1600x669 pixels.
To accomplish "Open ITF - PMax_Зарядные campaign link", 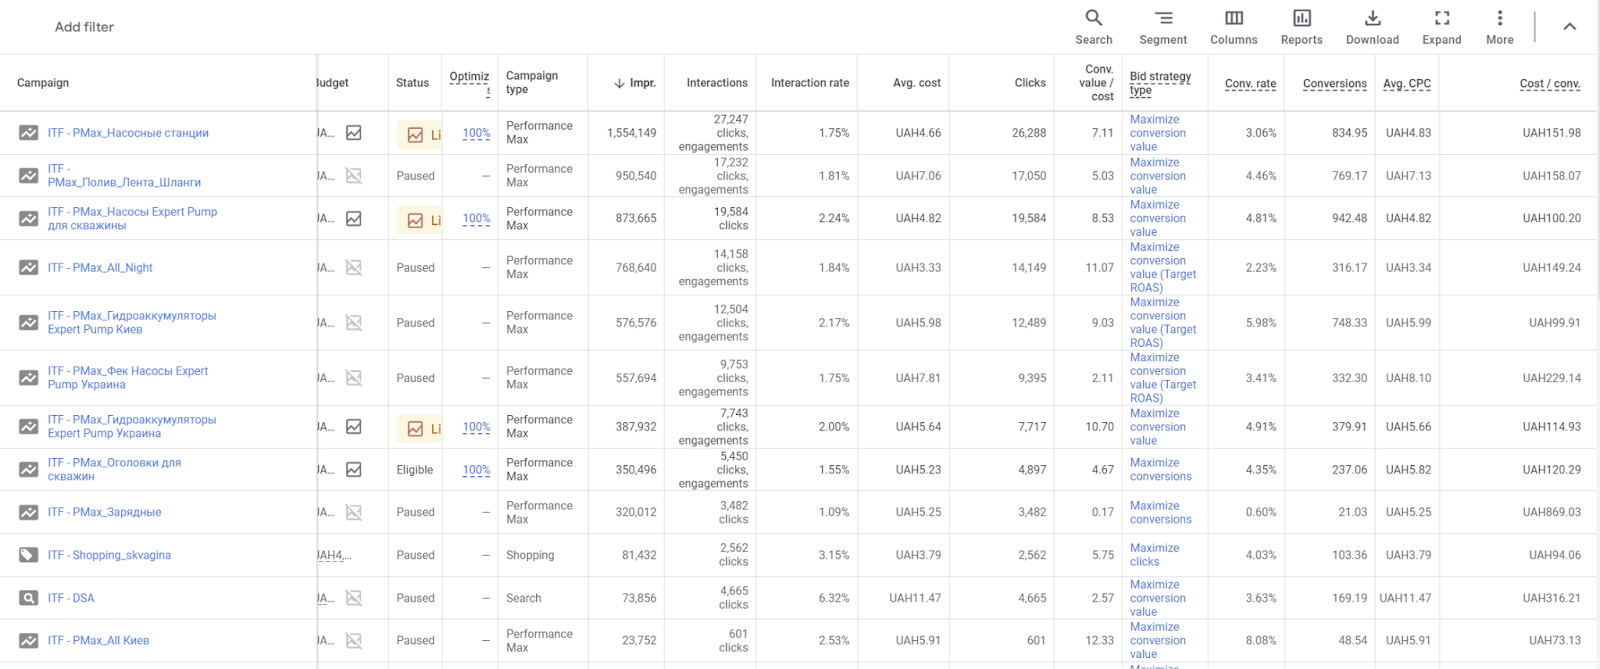I will click(104, 512).
